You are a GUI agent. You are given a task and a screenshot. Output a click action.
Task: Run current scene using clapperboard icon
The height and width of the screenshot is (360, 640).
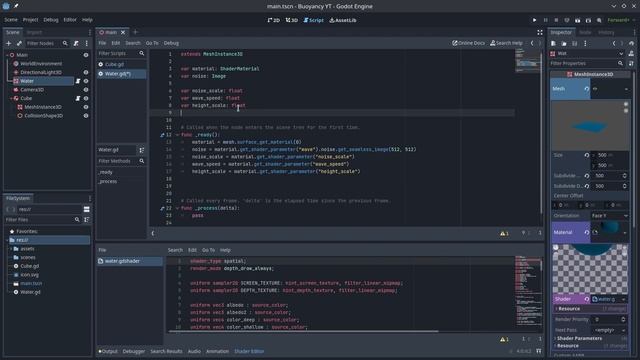click(578, 20)
